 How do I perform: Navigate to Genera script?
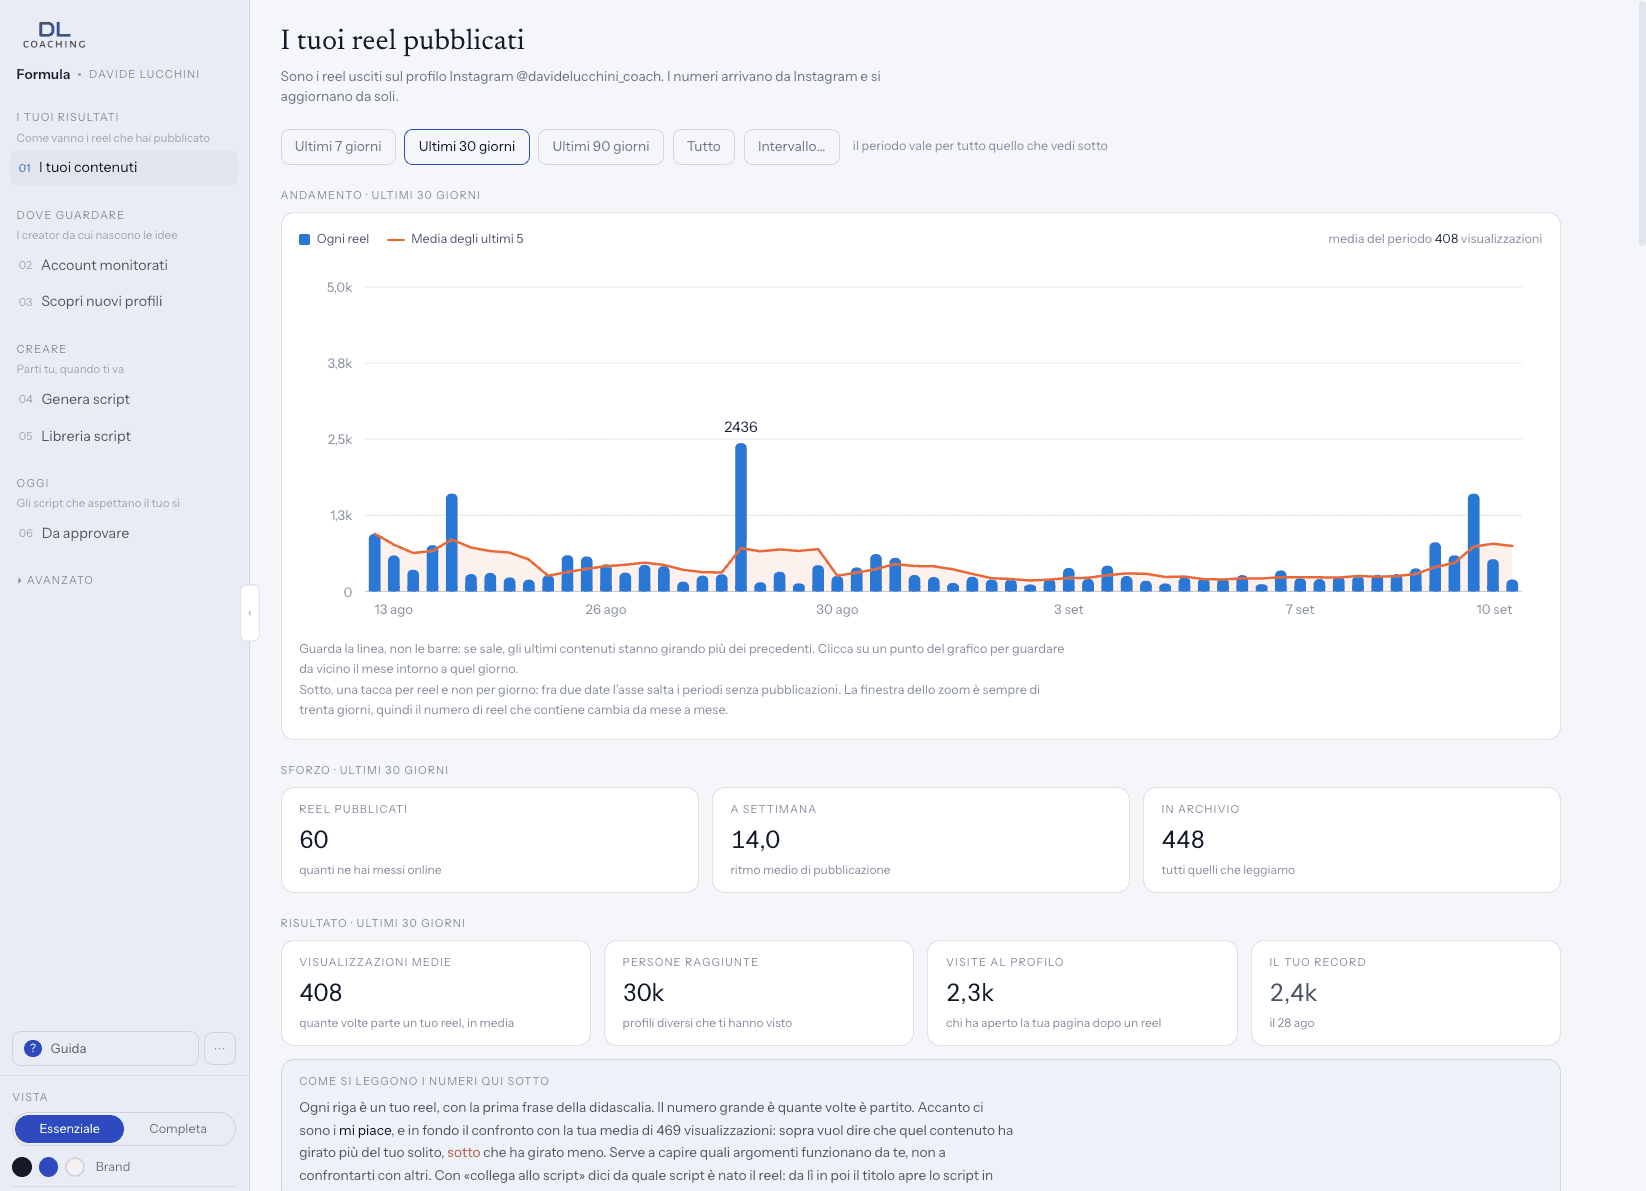[x=124, y=399]
